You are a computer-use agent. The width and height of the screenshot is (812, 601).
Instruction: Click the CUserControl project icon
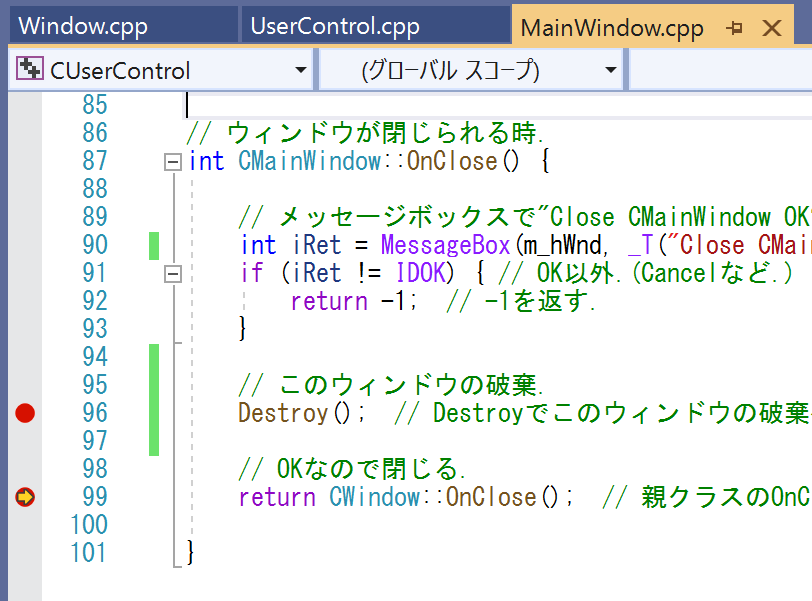click(29, 69)
